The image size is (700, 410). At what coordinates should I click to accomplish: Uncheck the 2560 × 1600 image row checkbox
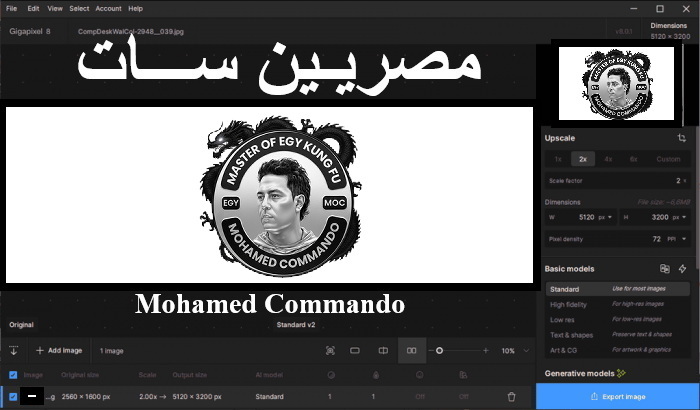[x=13, y=397]
